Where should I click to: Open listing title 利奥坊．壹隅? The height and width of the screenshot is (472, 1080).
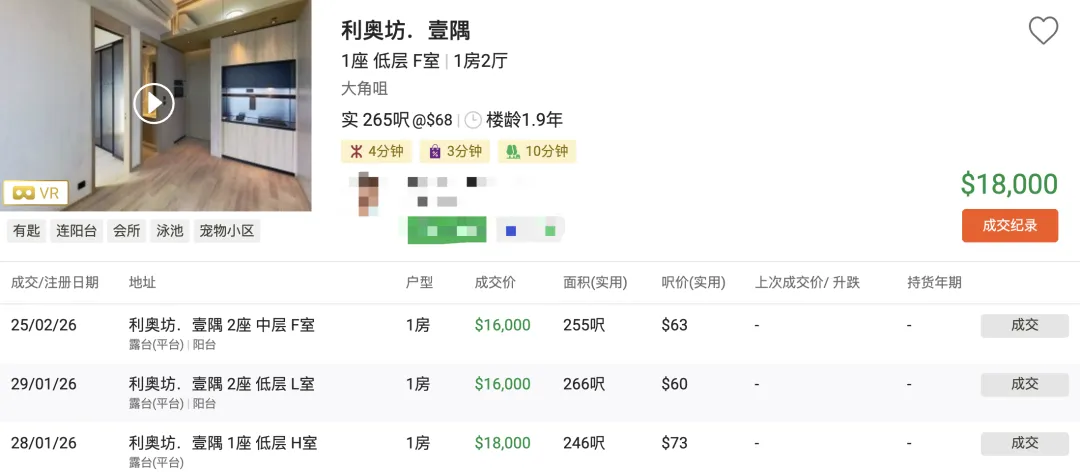pos(405,30)
